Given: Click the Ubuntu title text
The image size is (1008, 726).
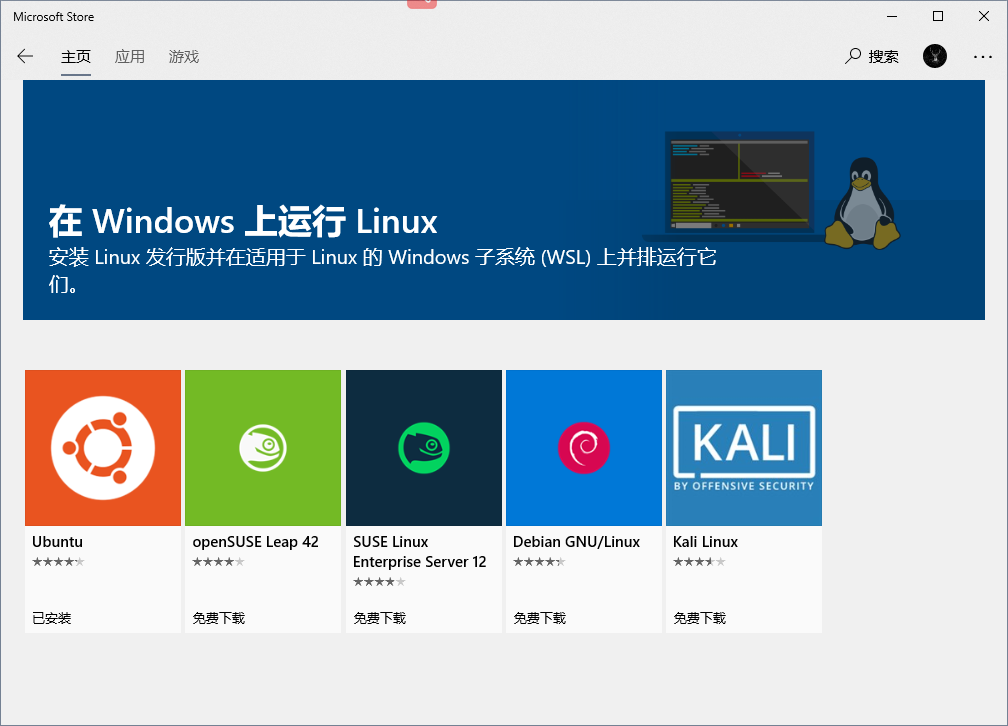Looking at the screenshot, I should pos(57,542).
